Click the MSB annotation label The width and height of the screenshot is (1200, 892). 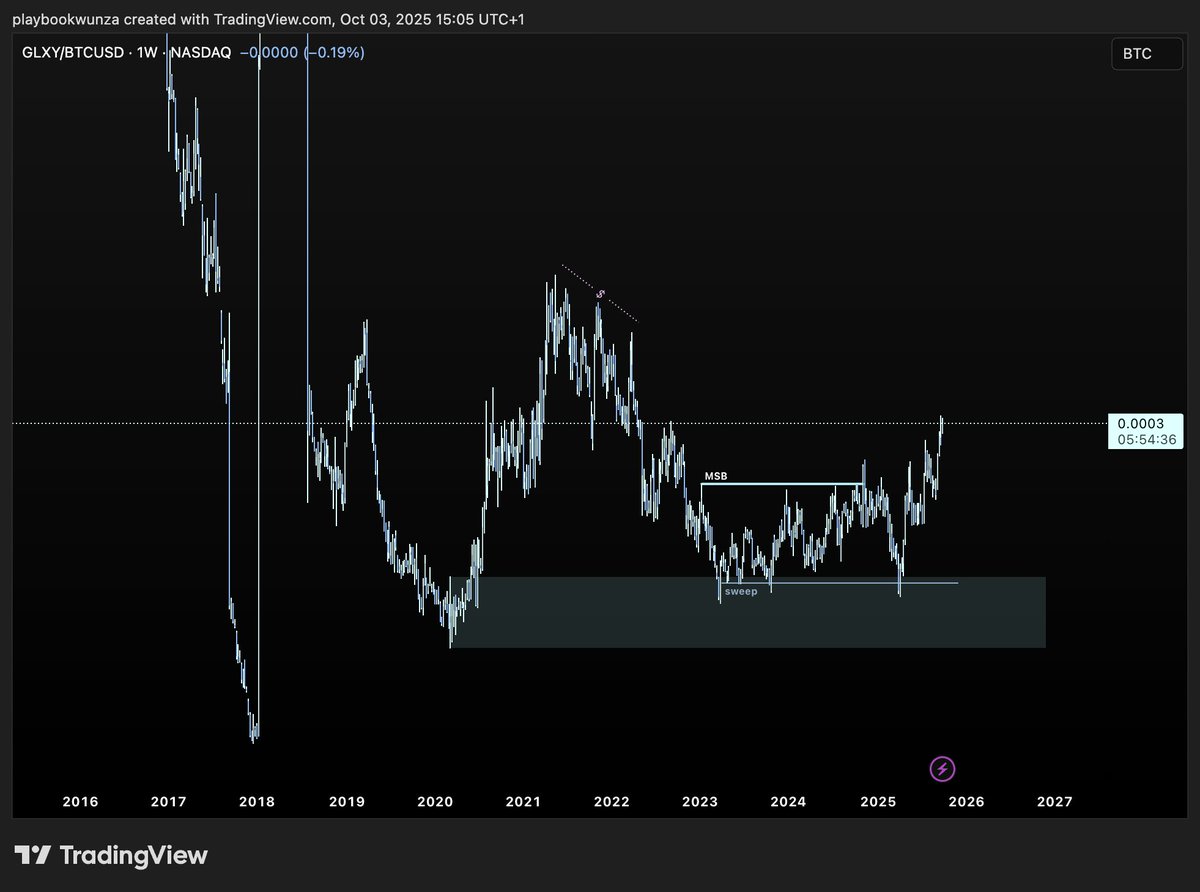pyautogui.click(x=715, y=477)
